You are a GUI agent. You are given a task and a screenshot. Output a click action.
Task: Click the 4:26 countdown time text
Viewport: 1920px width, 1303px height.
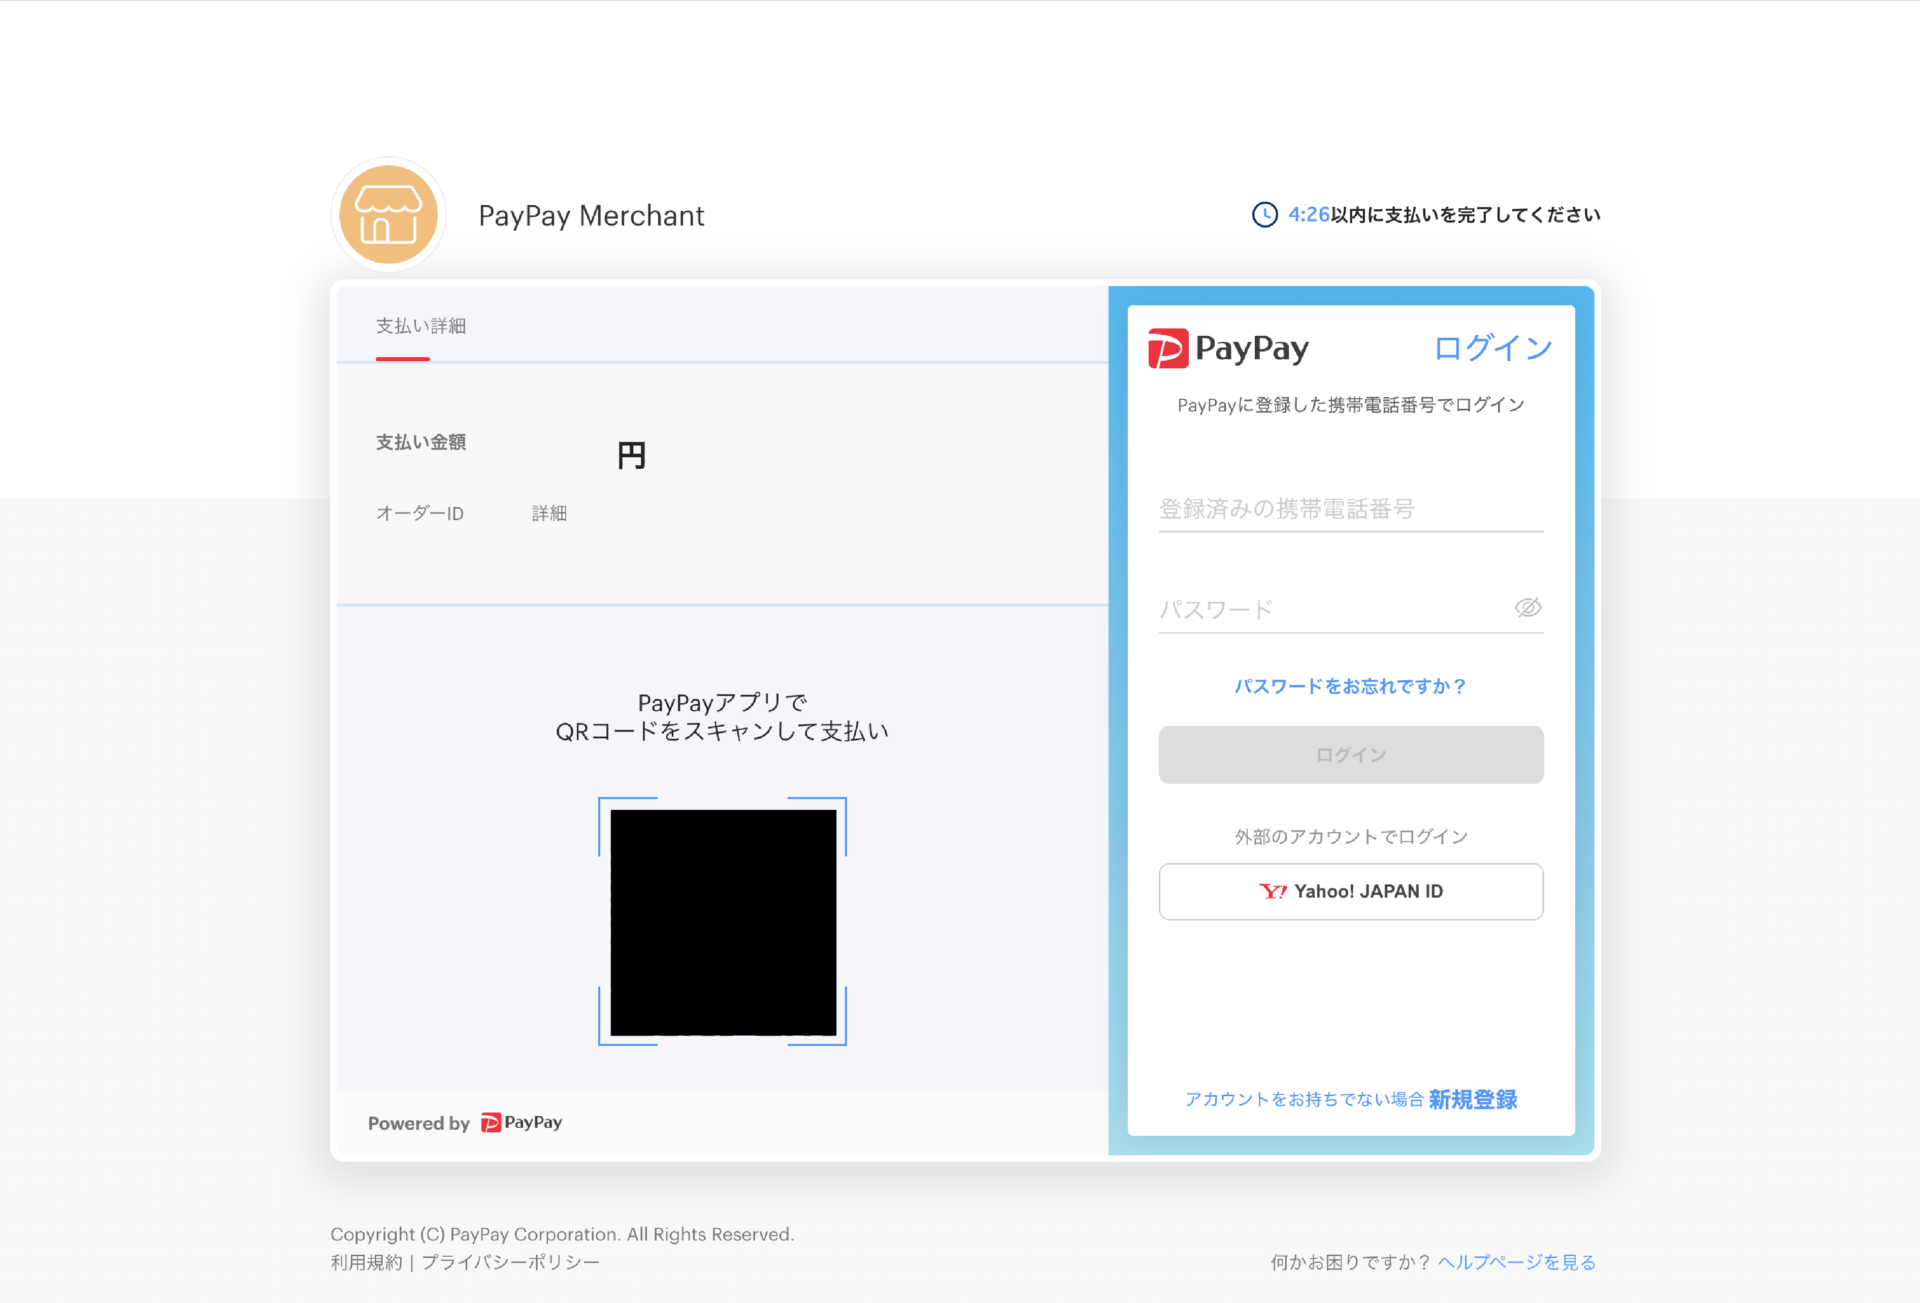[1309, 214]
